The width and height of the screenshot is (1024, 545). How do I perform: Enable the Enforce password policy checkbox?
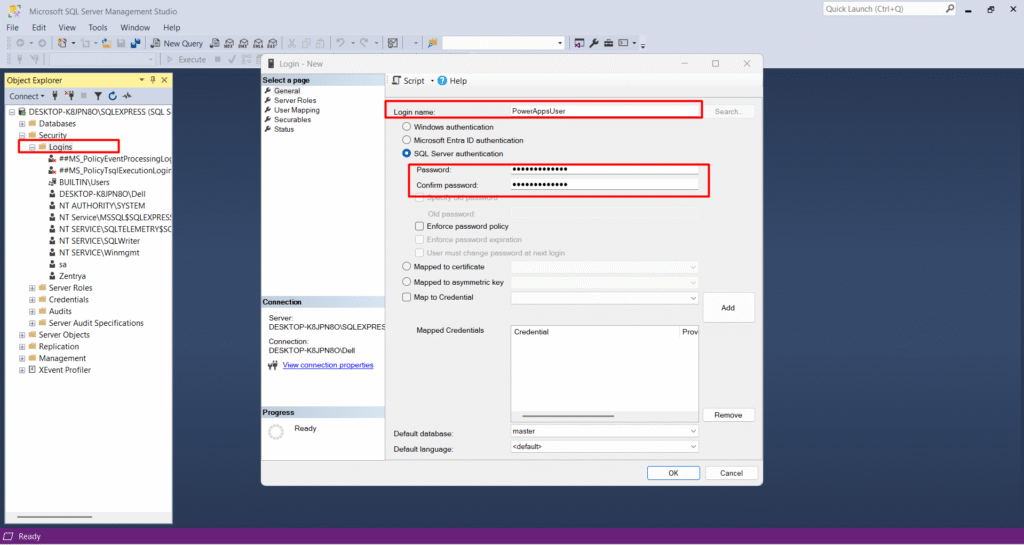click(x=419, y=227)
